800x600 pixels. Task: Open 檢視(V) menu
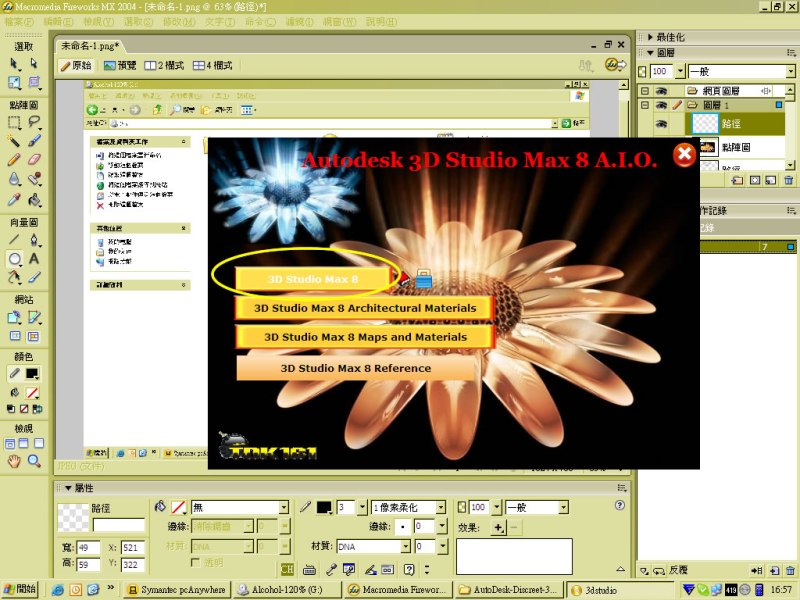(99, 22)
